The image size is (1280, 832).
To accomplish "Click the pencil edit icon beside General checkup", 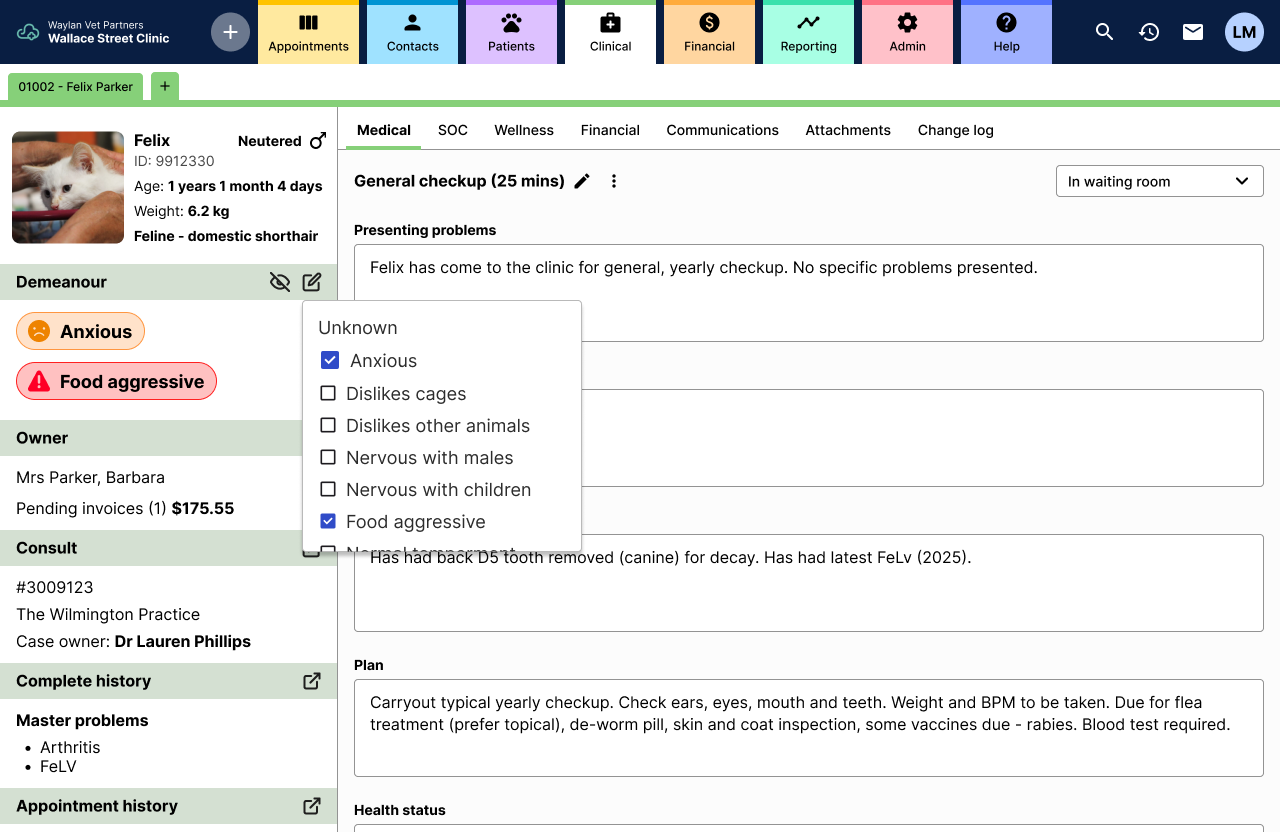I will tap(582, 181).
